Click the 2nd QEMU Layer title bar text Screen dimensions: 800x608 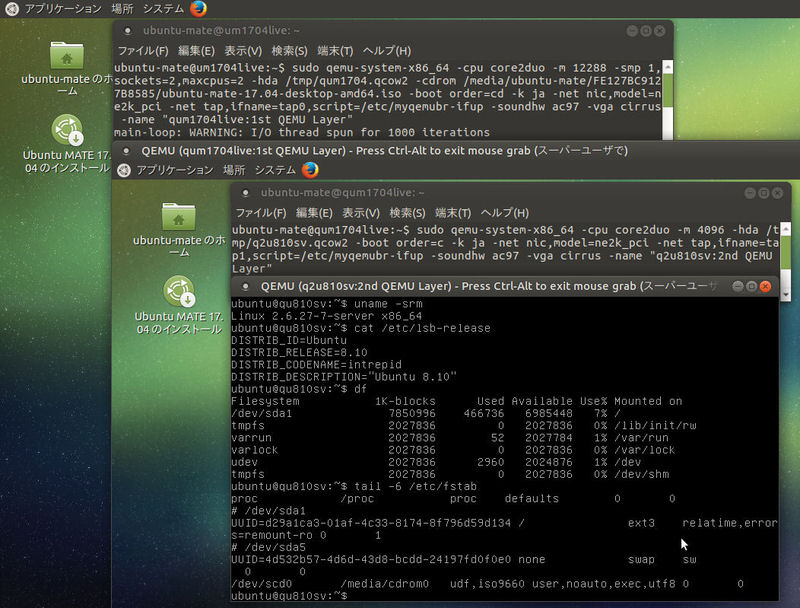[x=489, y=286]
